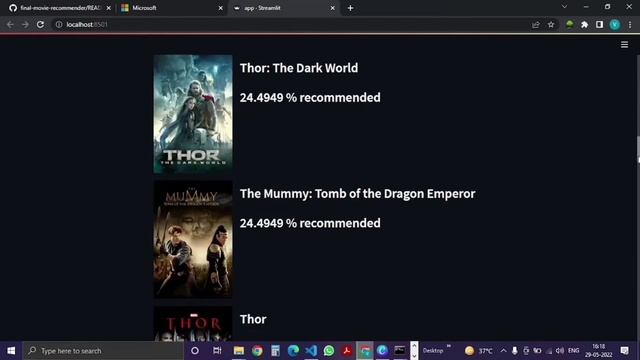The width and height of the screenshot is (640, 360).
Task: Open the Chrome profile avatar
Action: click(x=615, y=24)
